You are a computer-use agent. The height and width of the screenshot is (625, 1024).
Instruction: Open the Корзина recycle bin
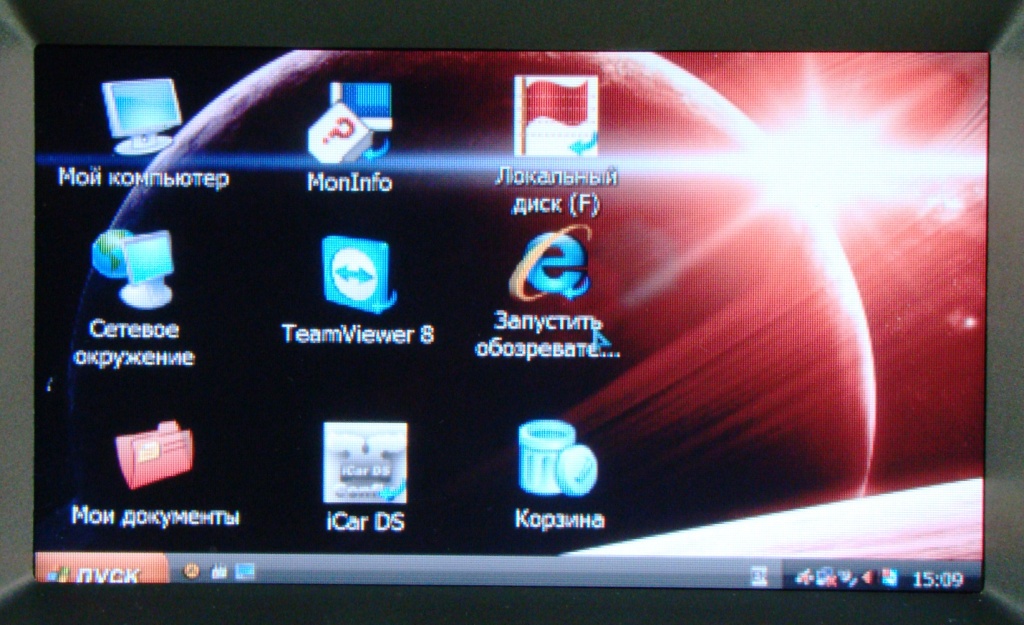(557, 459)
